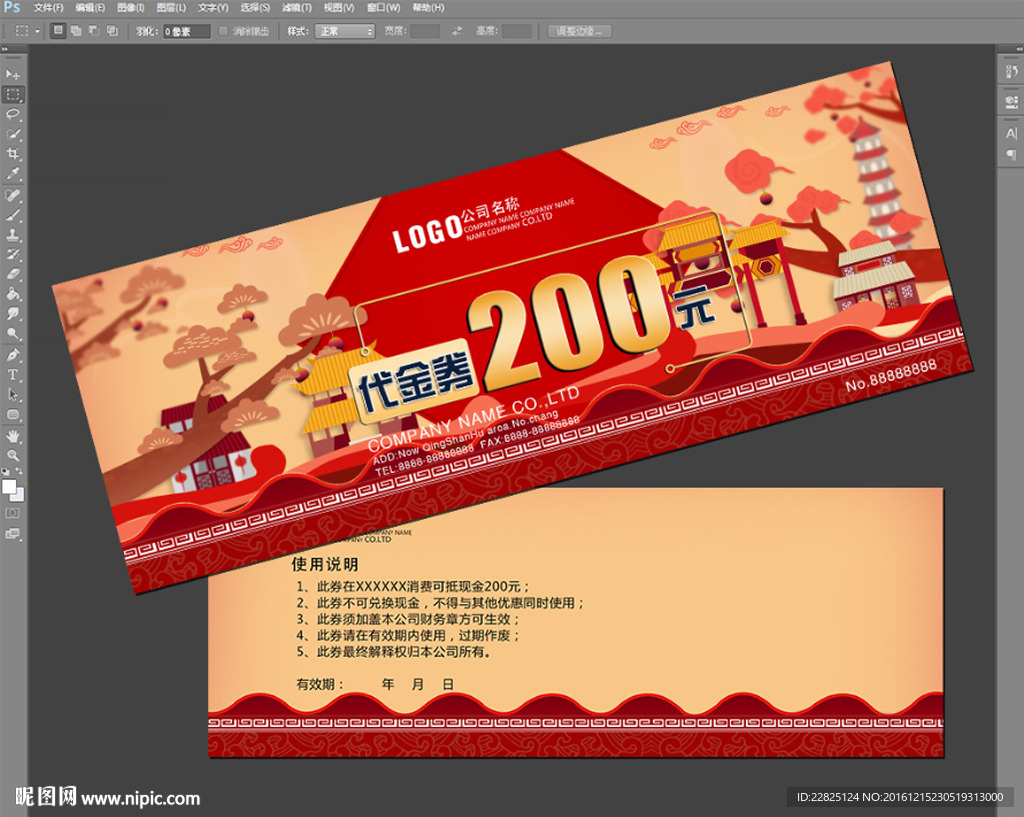
Task: Open the marquee tool preset picker arrow
Action: click(37, 31)
